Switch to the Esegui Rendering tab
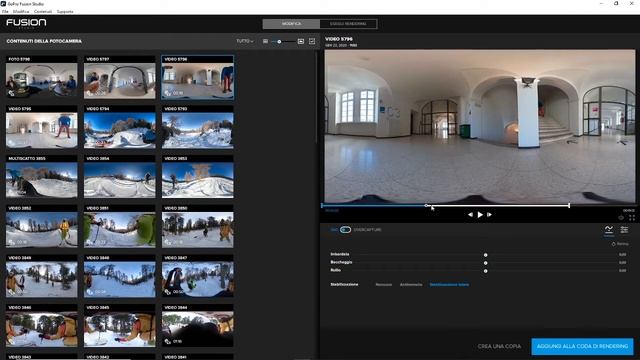640x360 pixels. [348, 24]
